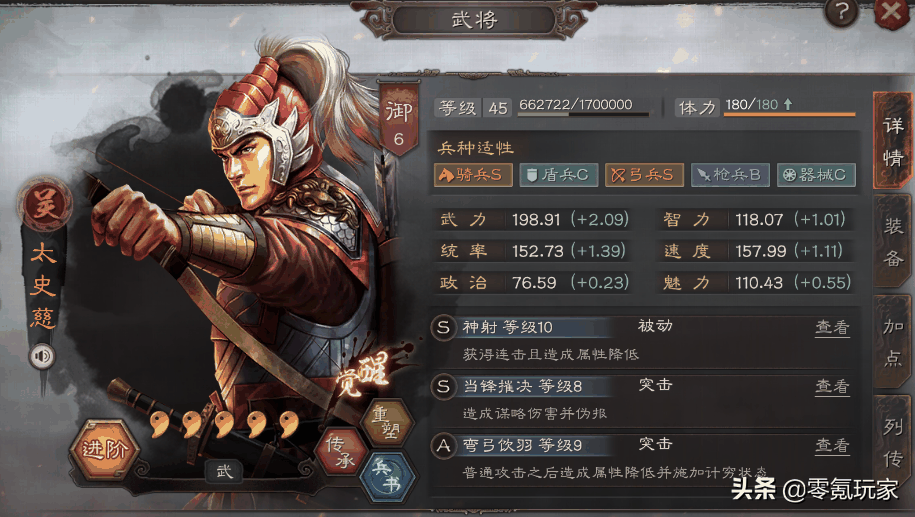Open the 传承 hexagon icon
The width and height of the screenshot is (915, 517).
pyautogui.click(x=340, y=452)
